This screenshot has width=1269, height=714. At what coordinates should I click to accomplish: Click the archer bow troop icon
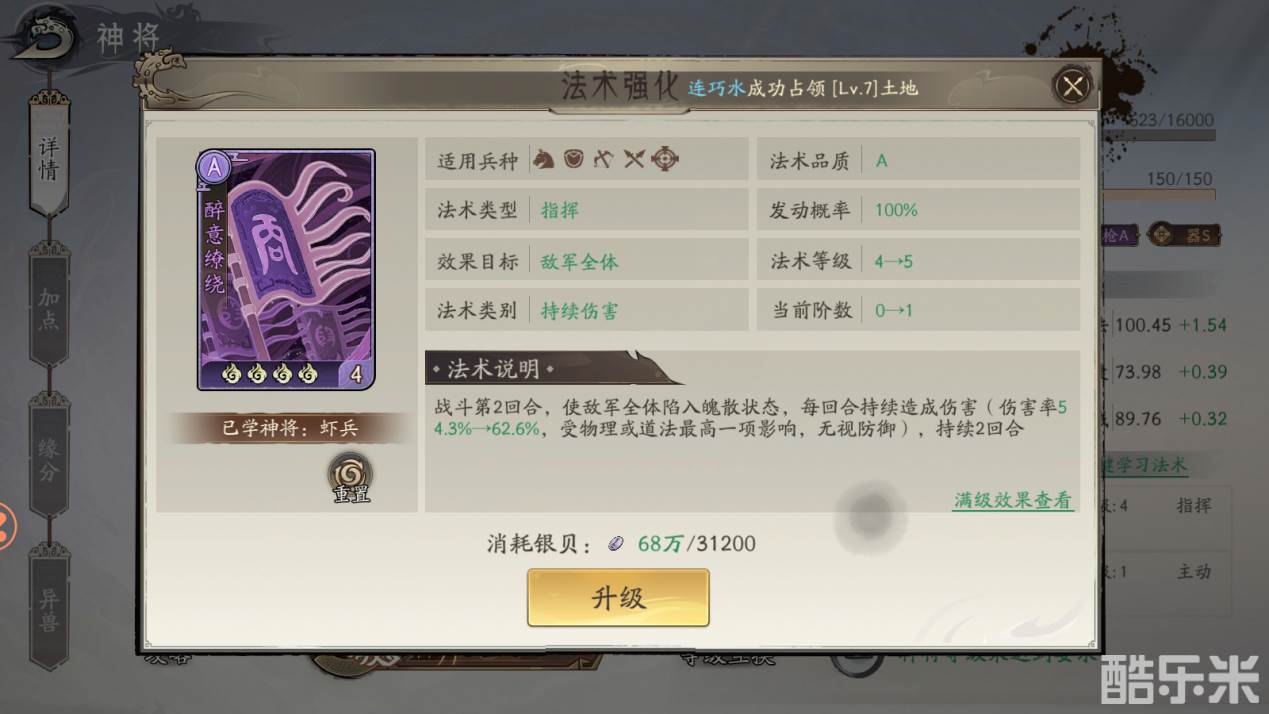click(603, 159)
